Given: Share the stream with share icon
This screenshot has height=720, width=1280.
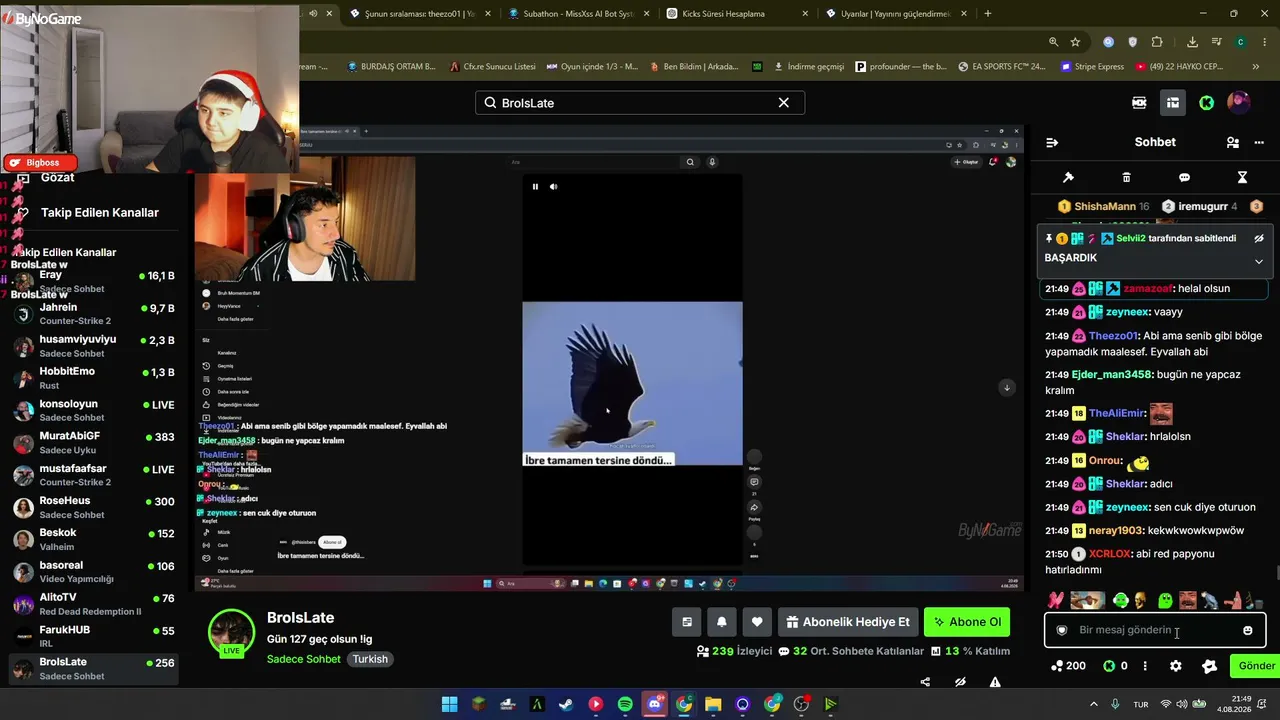Looking at the screenshot, I should tap(925, 682).
